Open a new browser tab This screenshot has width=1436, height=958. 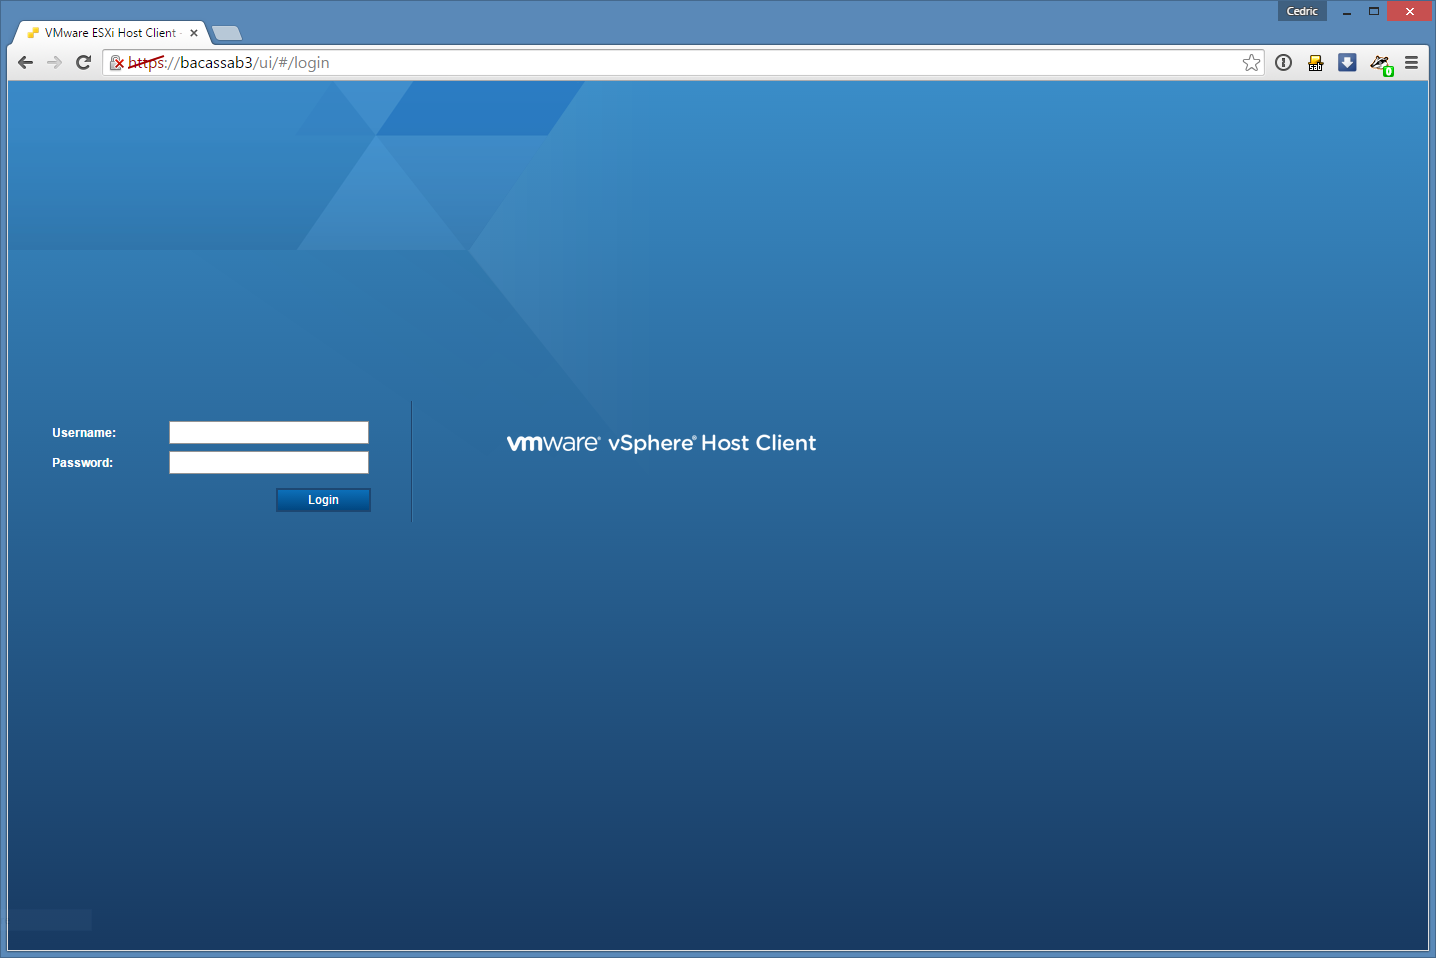[227, 33]
